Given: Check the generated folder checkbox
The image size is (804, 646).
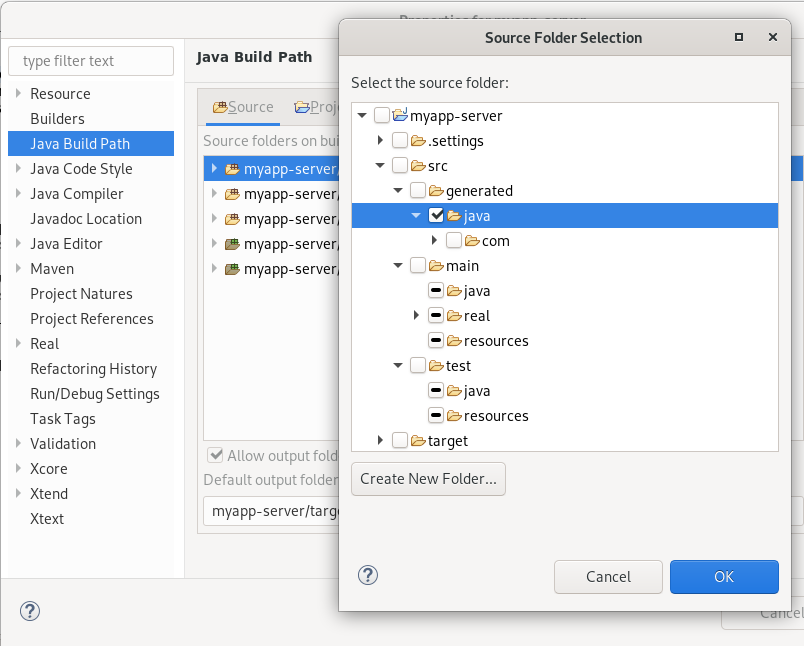Looking at the screenshot, I should pos(418,190).
